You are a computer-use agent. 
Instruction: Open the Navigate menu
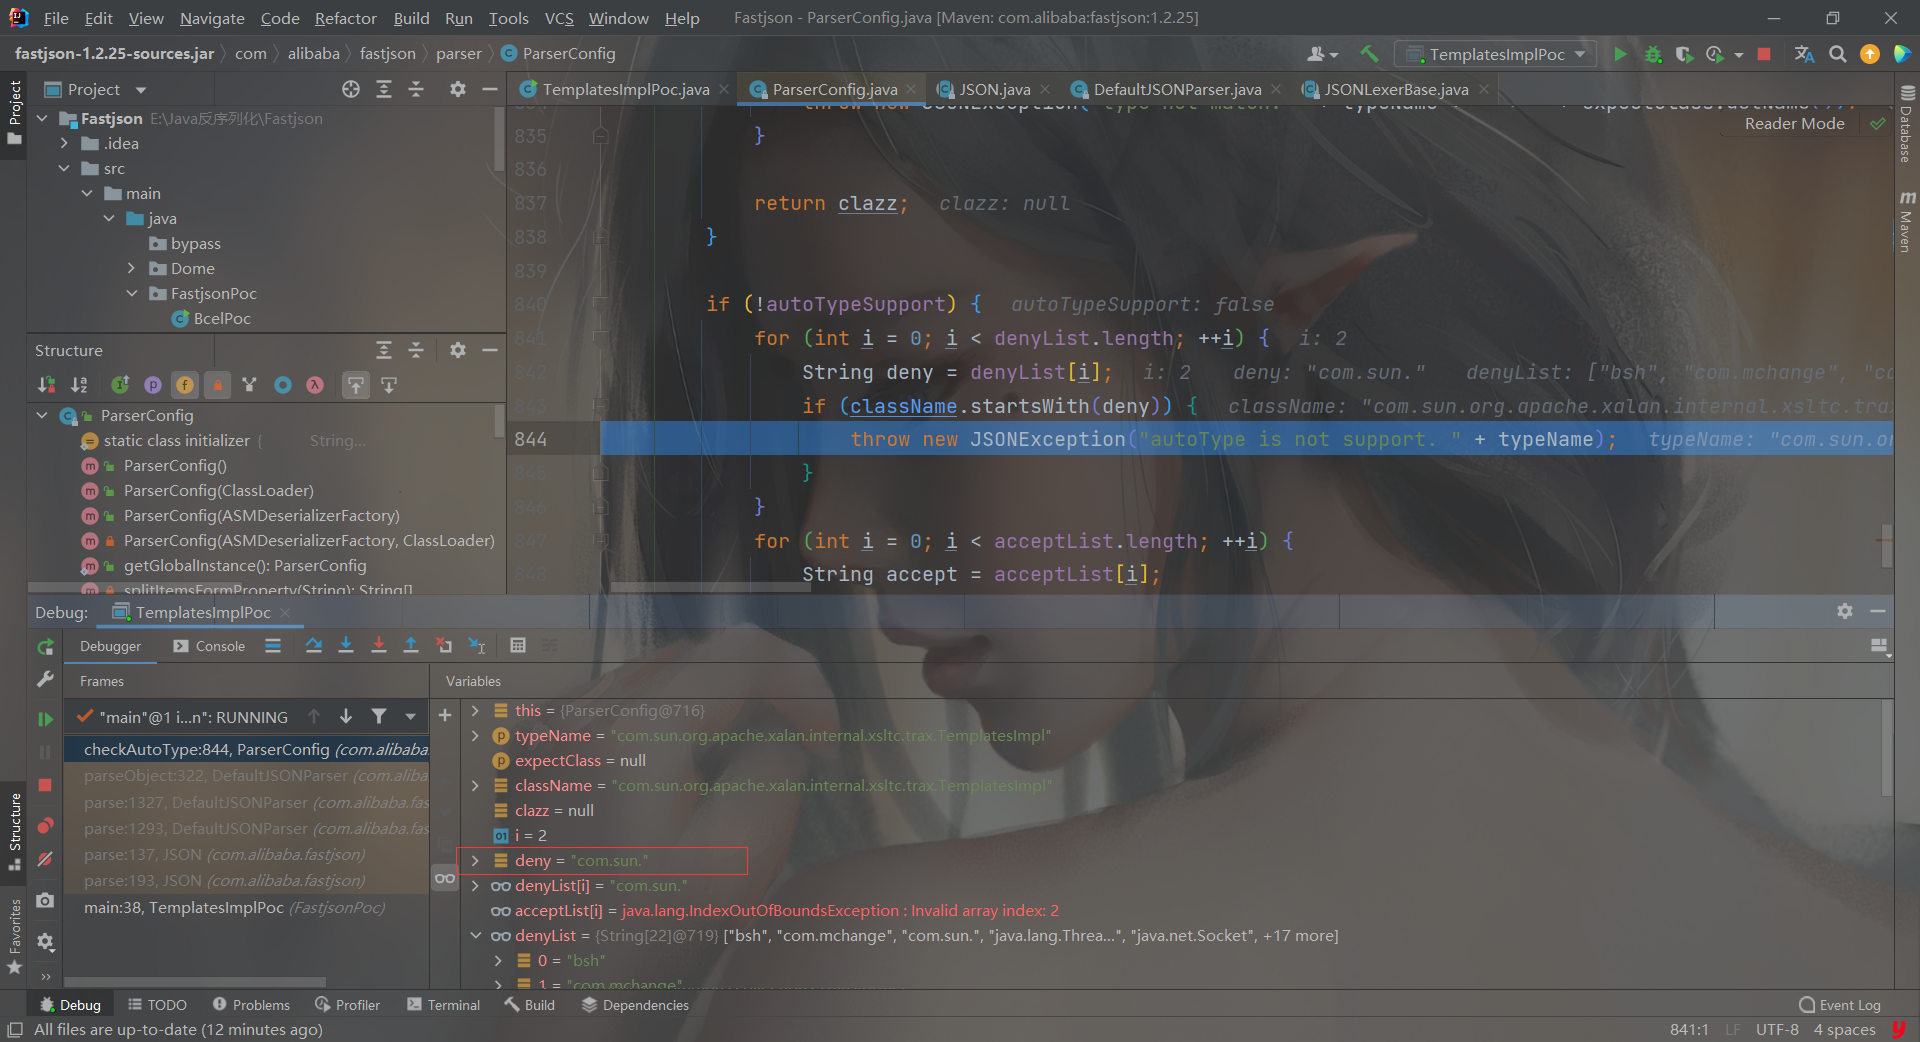click(212, 18)
